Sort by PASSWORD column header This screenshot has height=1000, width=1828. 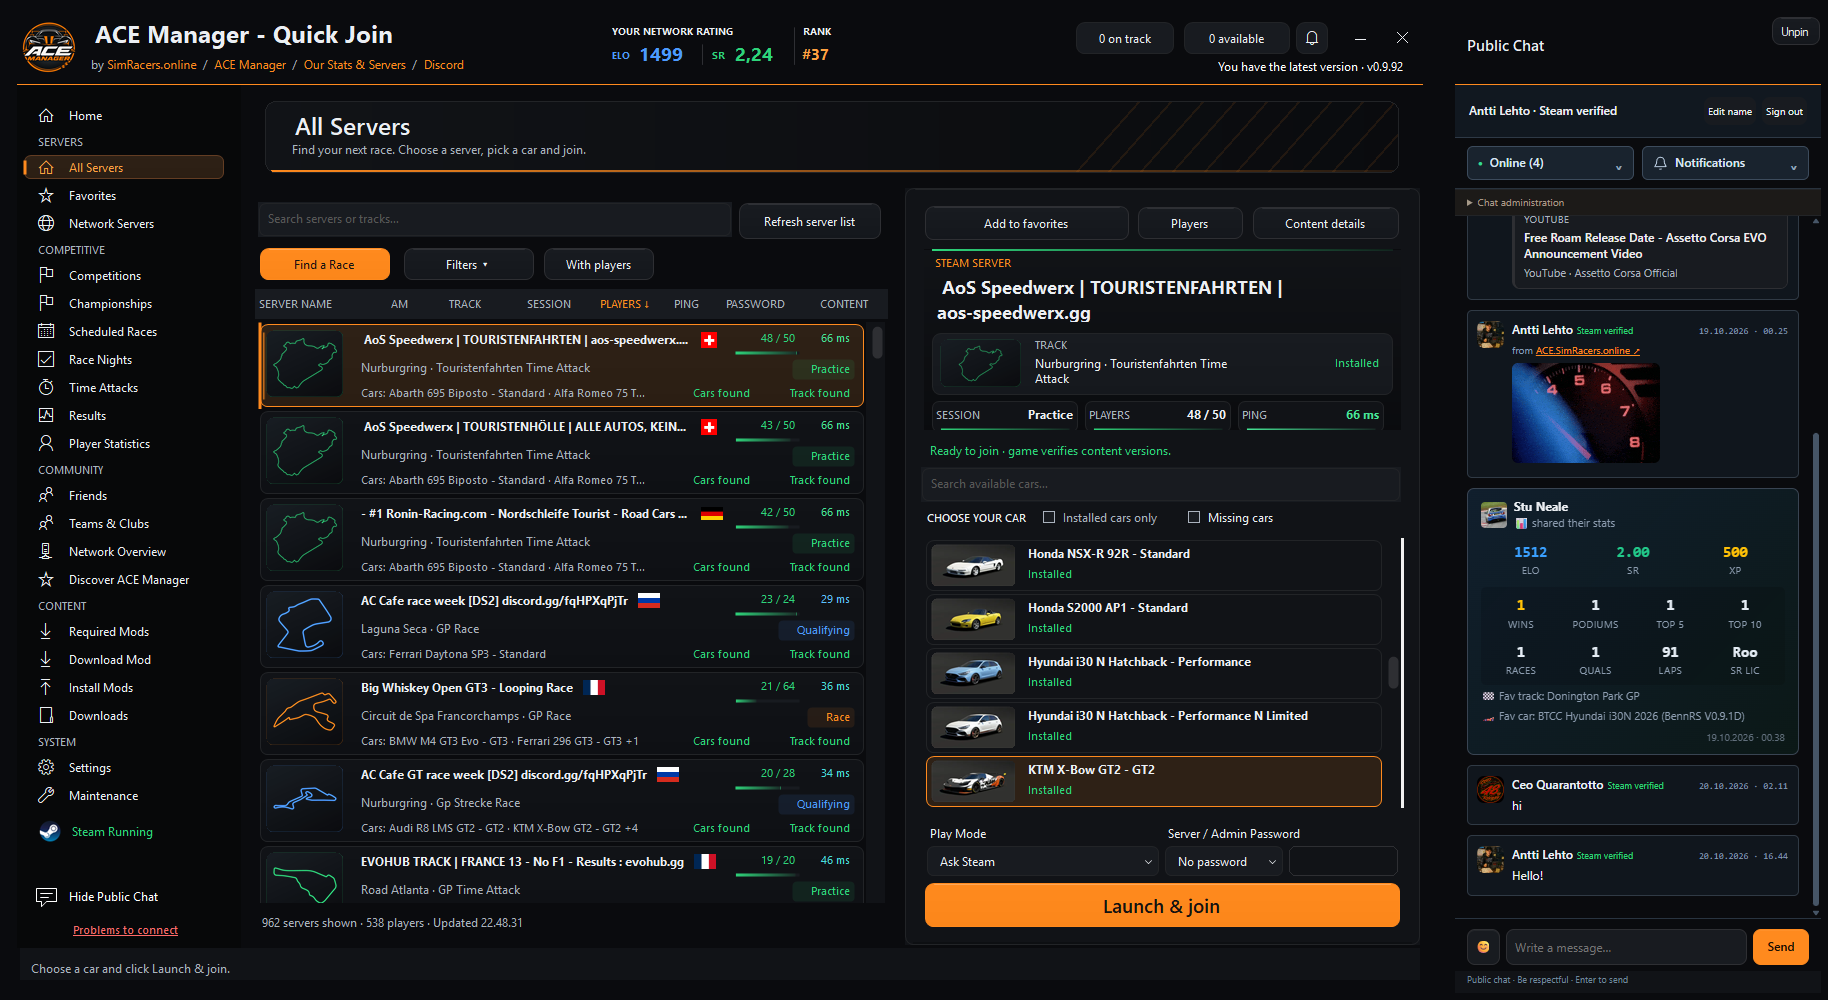(755, 304)
